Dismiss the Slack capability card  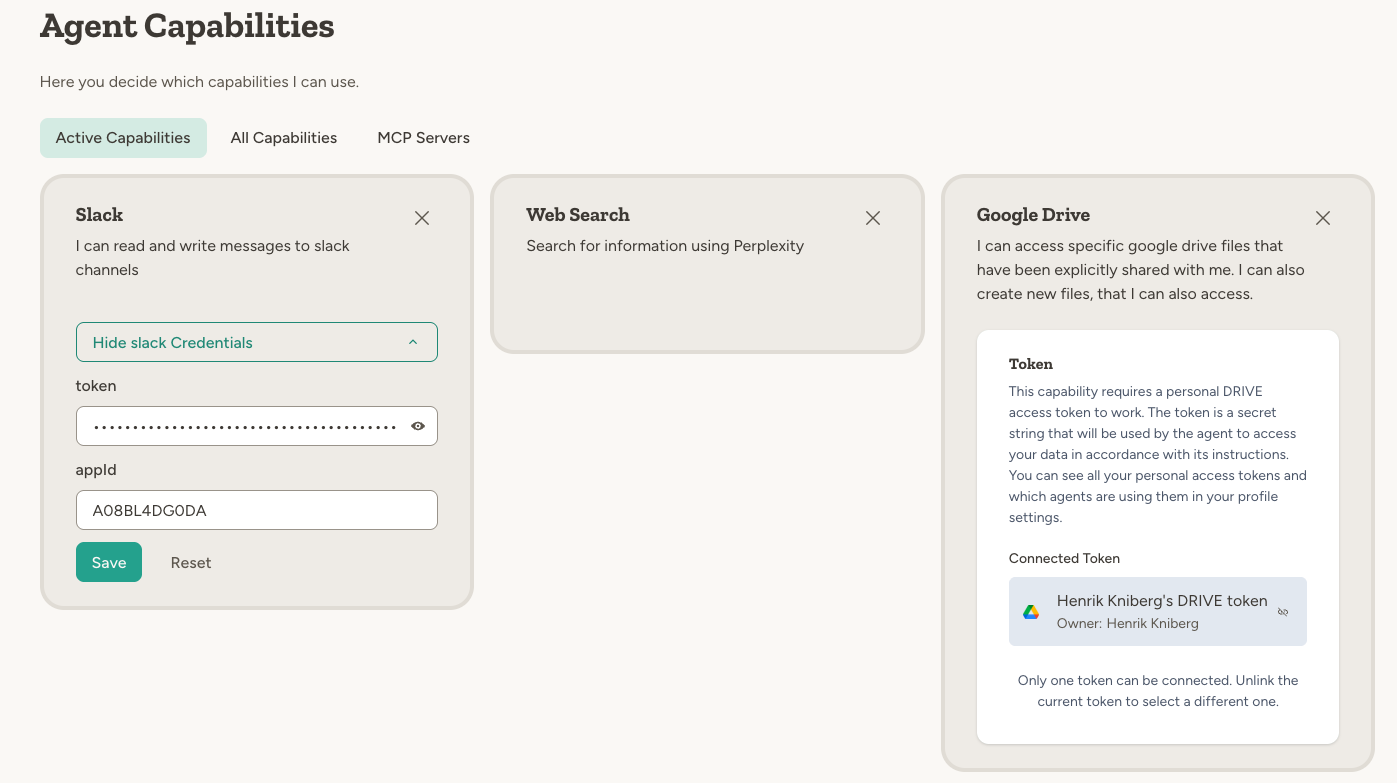[421, 217]
